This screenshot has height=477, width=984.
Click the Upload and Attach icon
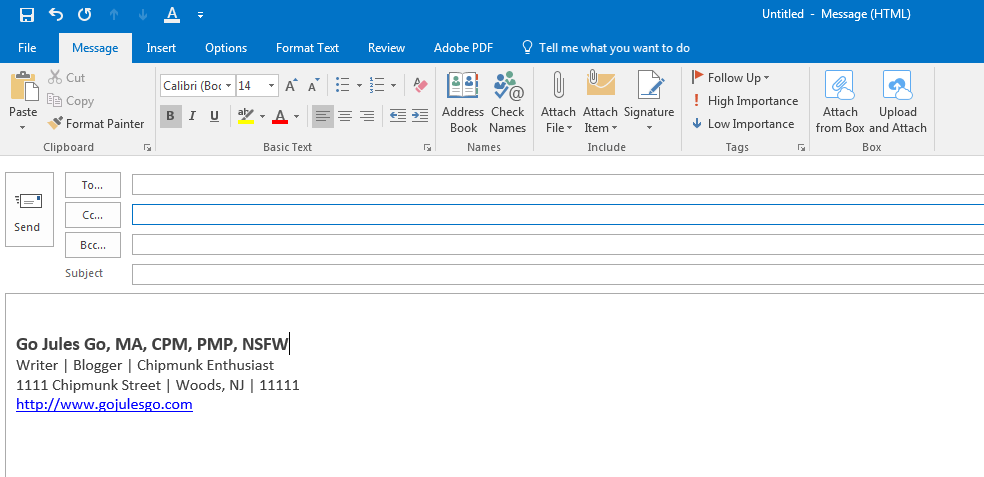tap(897, 102)
